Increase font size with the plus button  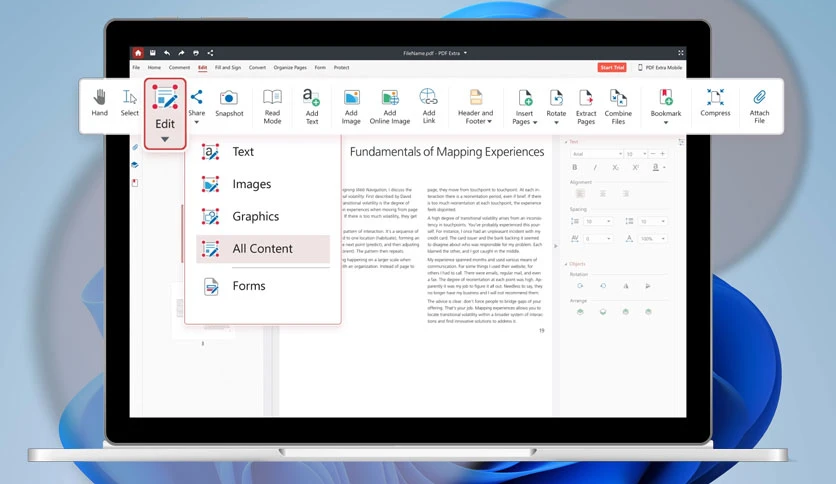[662, 154]
